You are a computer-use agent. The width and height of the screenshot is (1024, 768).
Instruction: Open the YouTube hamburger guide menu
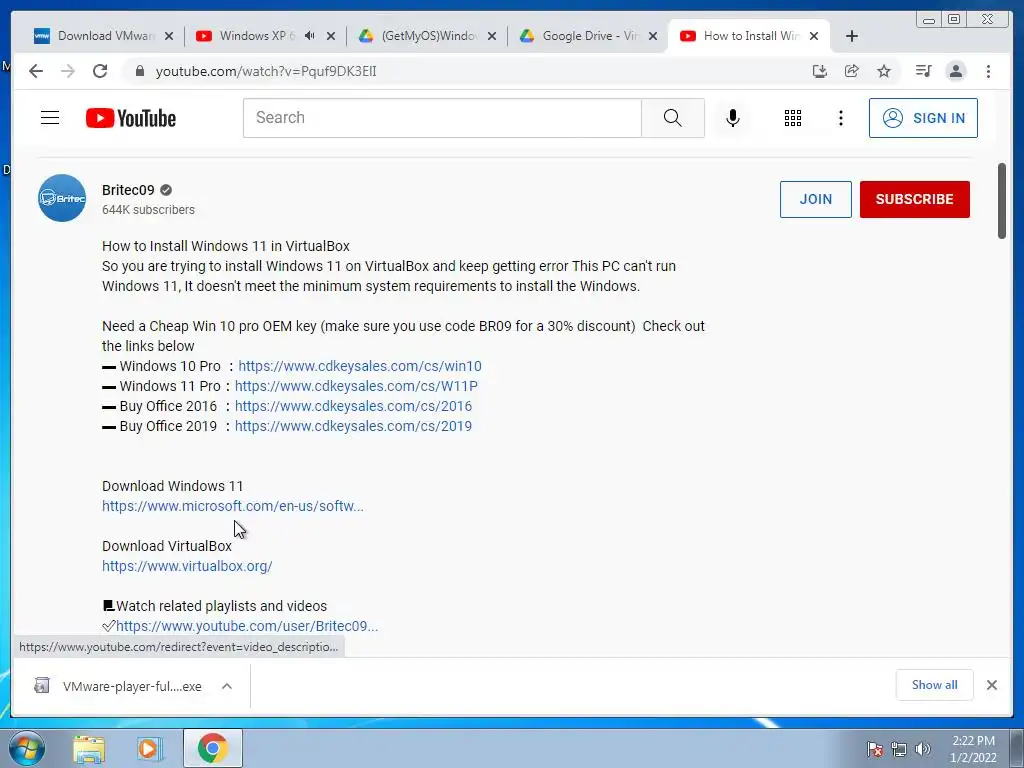coord(50,118)
